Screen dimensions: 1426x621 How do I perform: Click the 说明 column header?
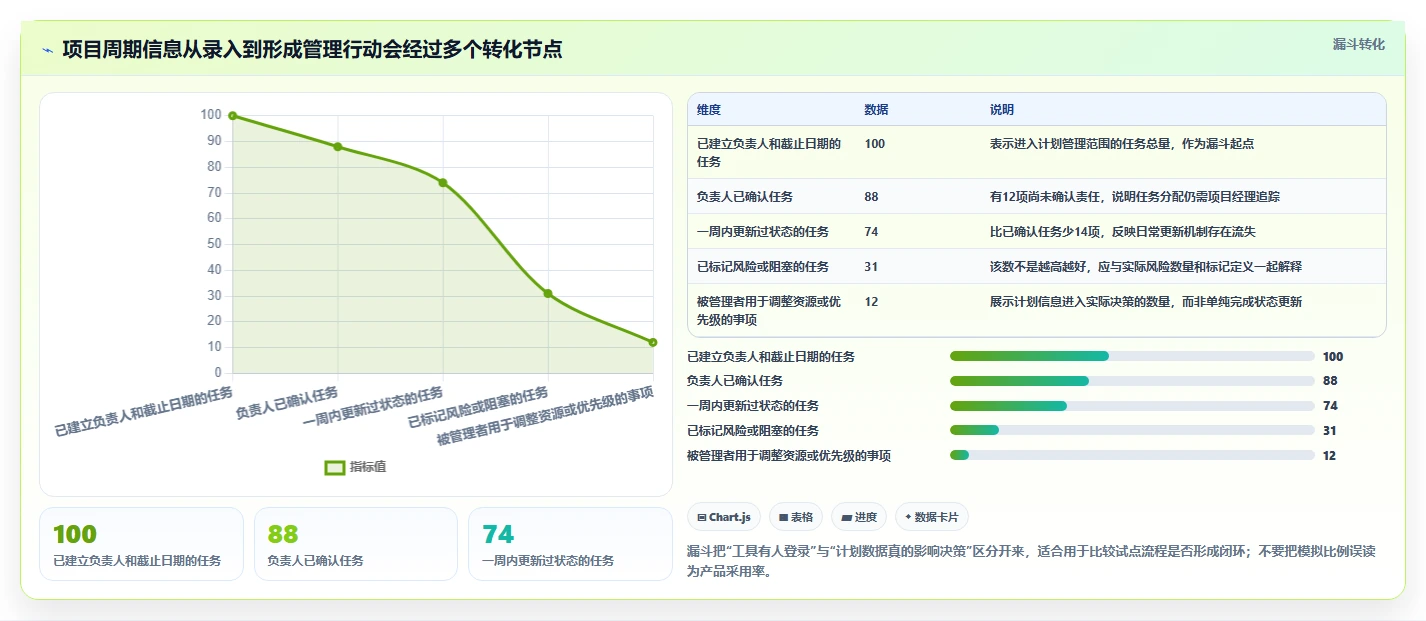pos(1002,110)
